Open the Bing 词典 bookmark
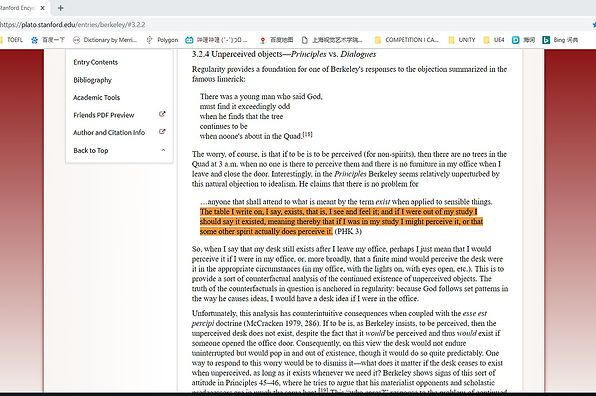596x396 pixels. [560, 40]
